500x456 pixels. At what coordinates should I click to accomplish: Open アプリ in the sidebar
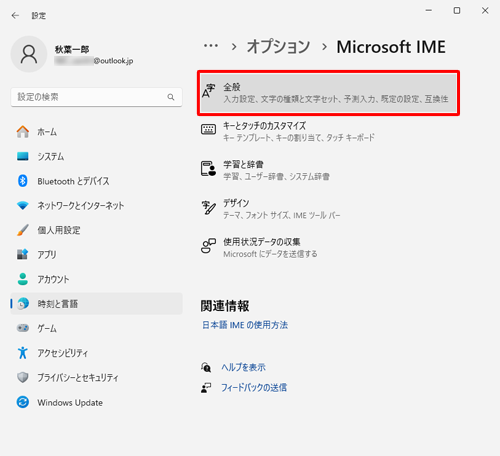click(x=96, y=255)
